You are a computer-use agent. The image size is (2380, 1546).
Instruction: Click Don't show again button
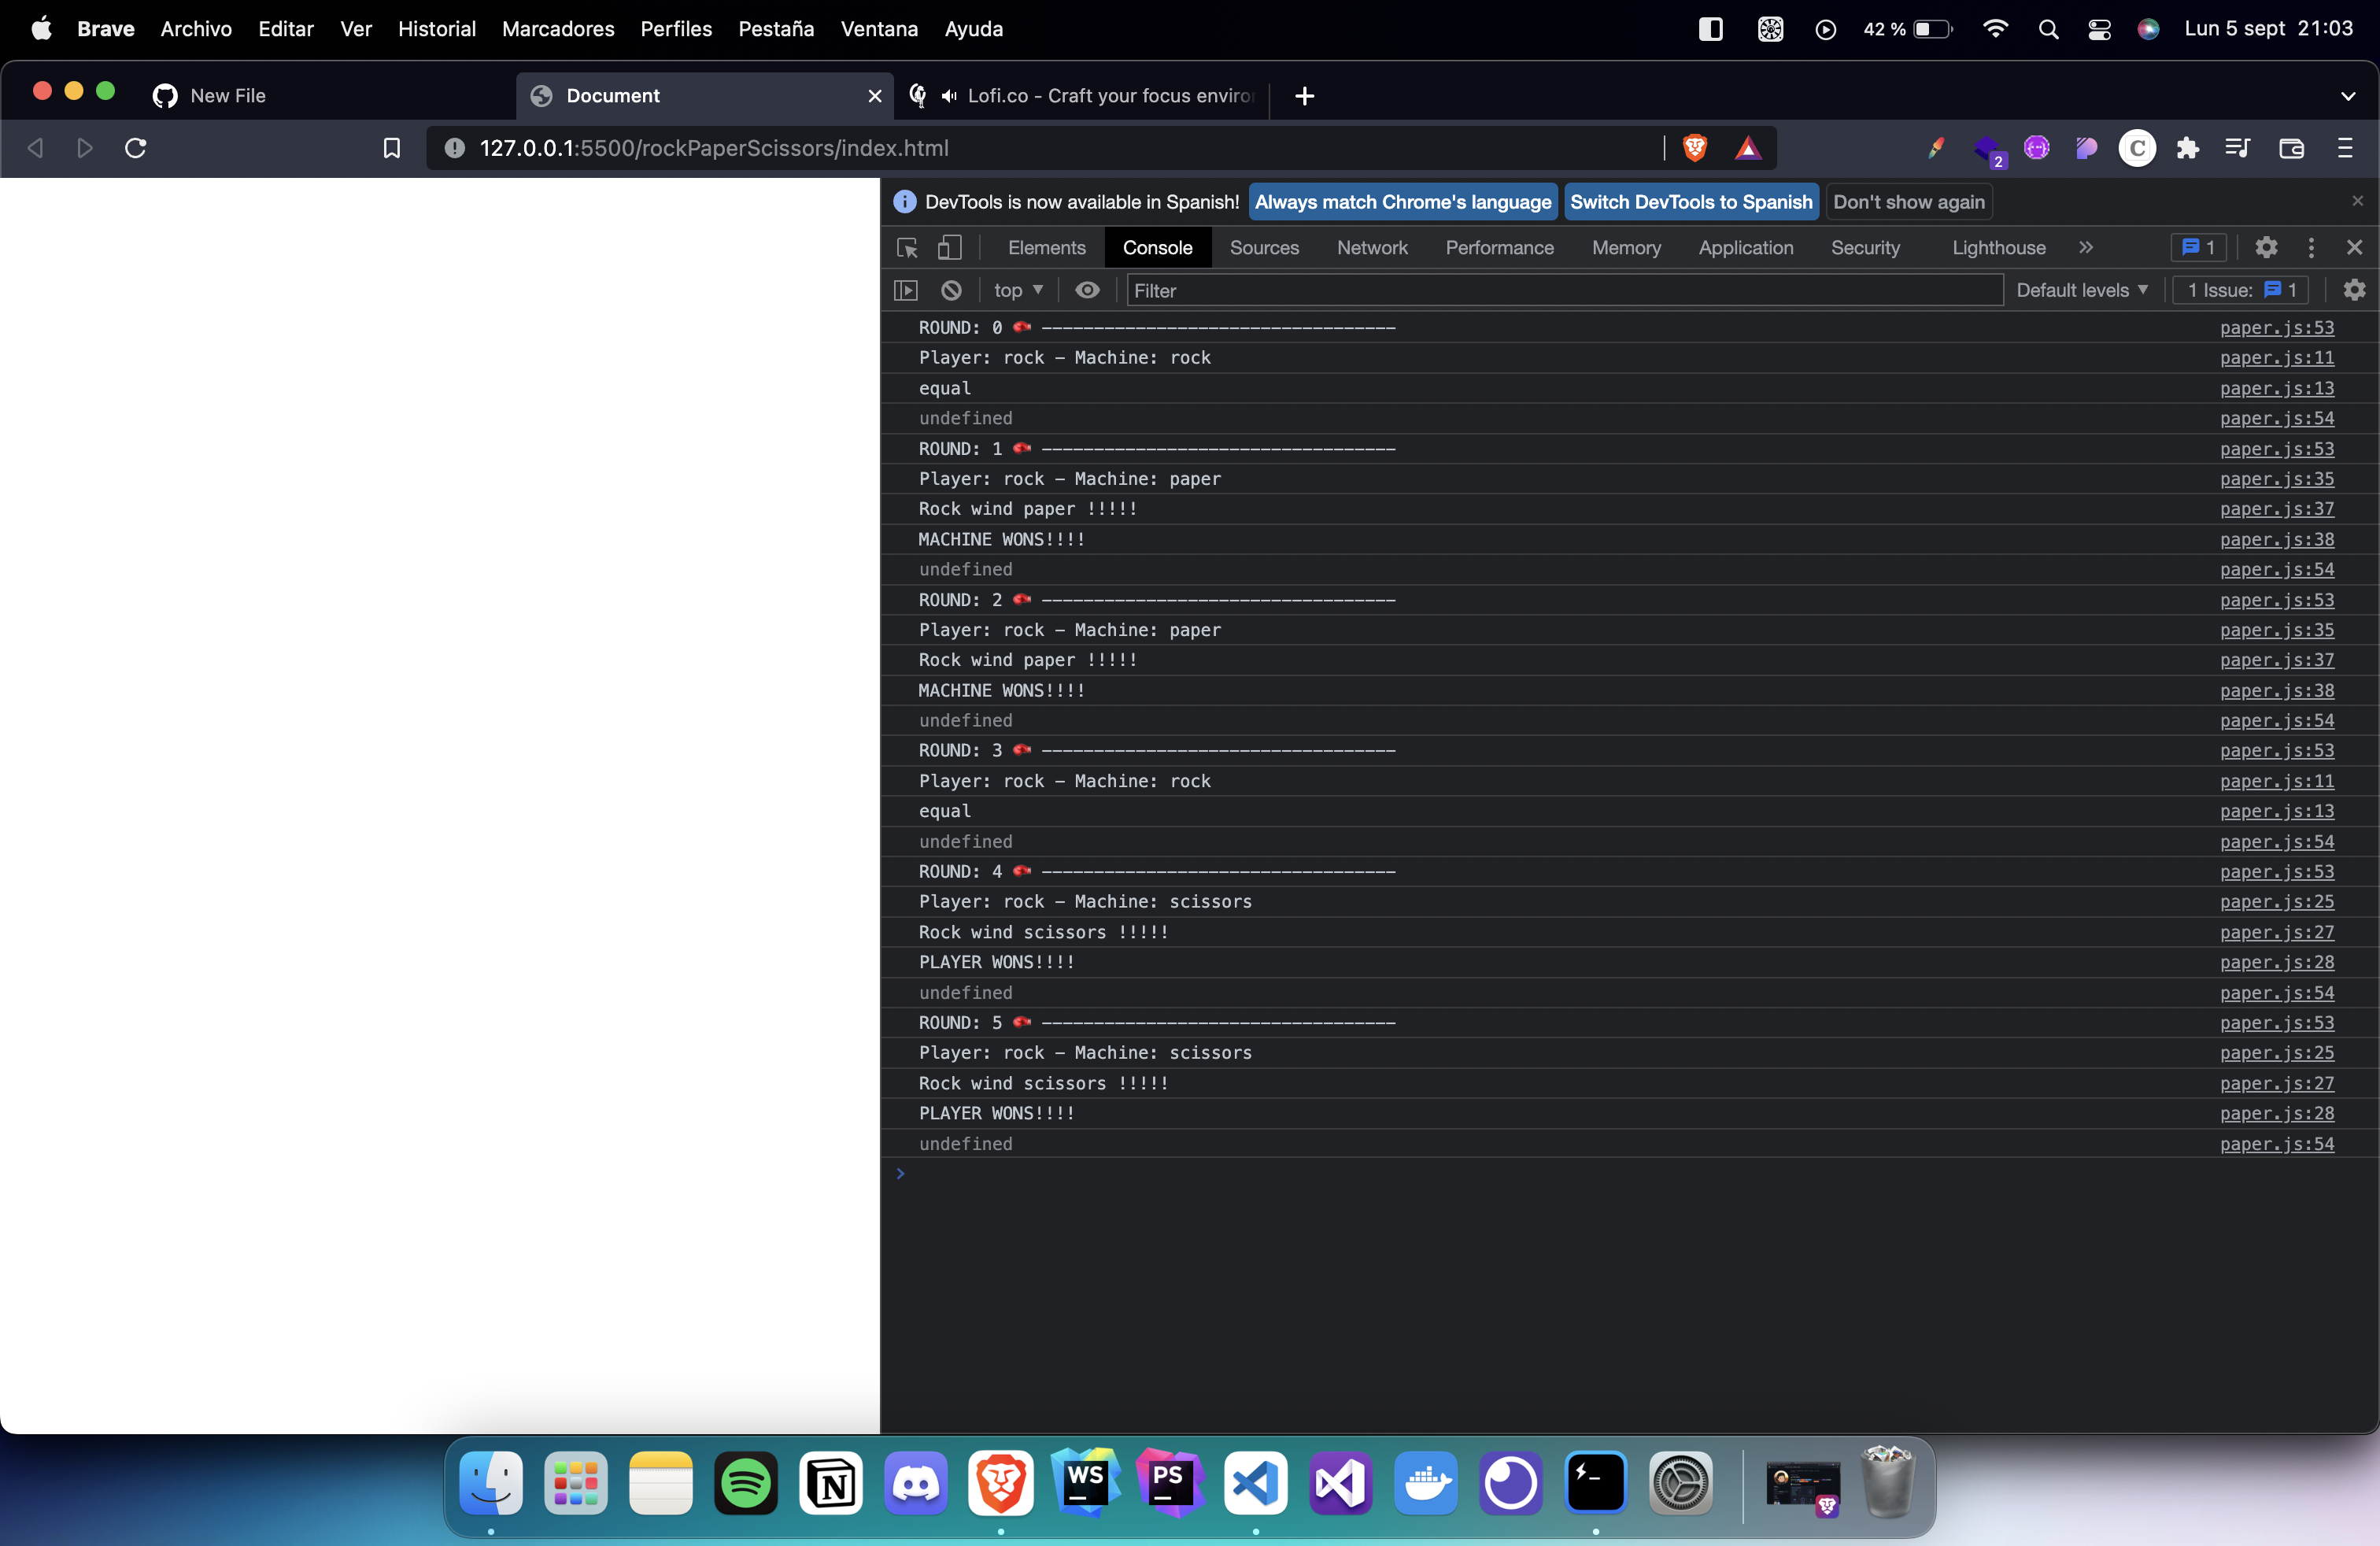(1908, 202)
